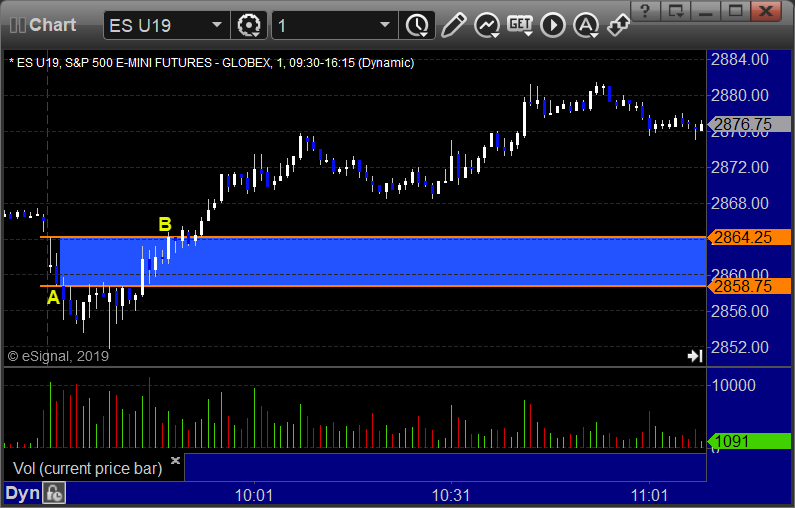Click the 10:31 time axis label

[x=451, y=495]
